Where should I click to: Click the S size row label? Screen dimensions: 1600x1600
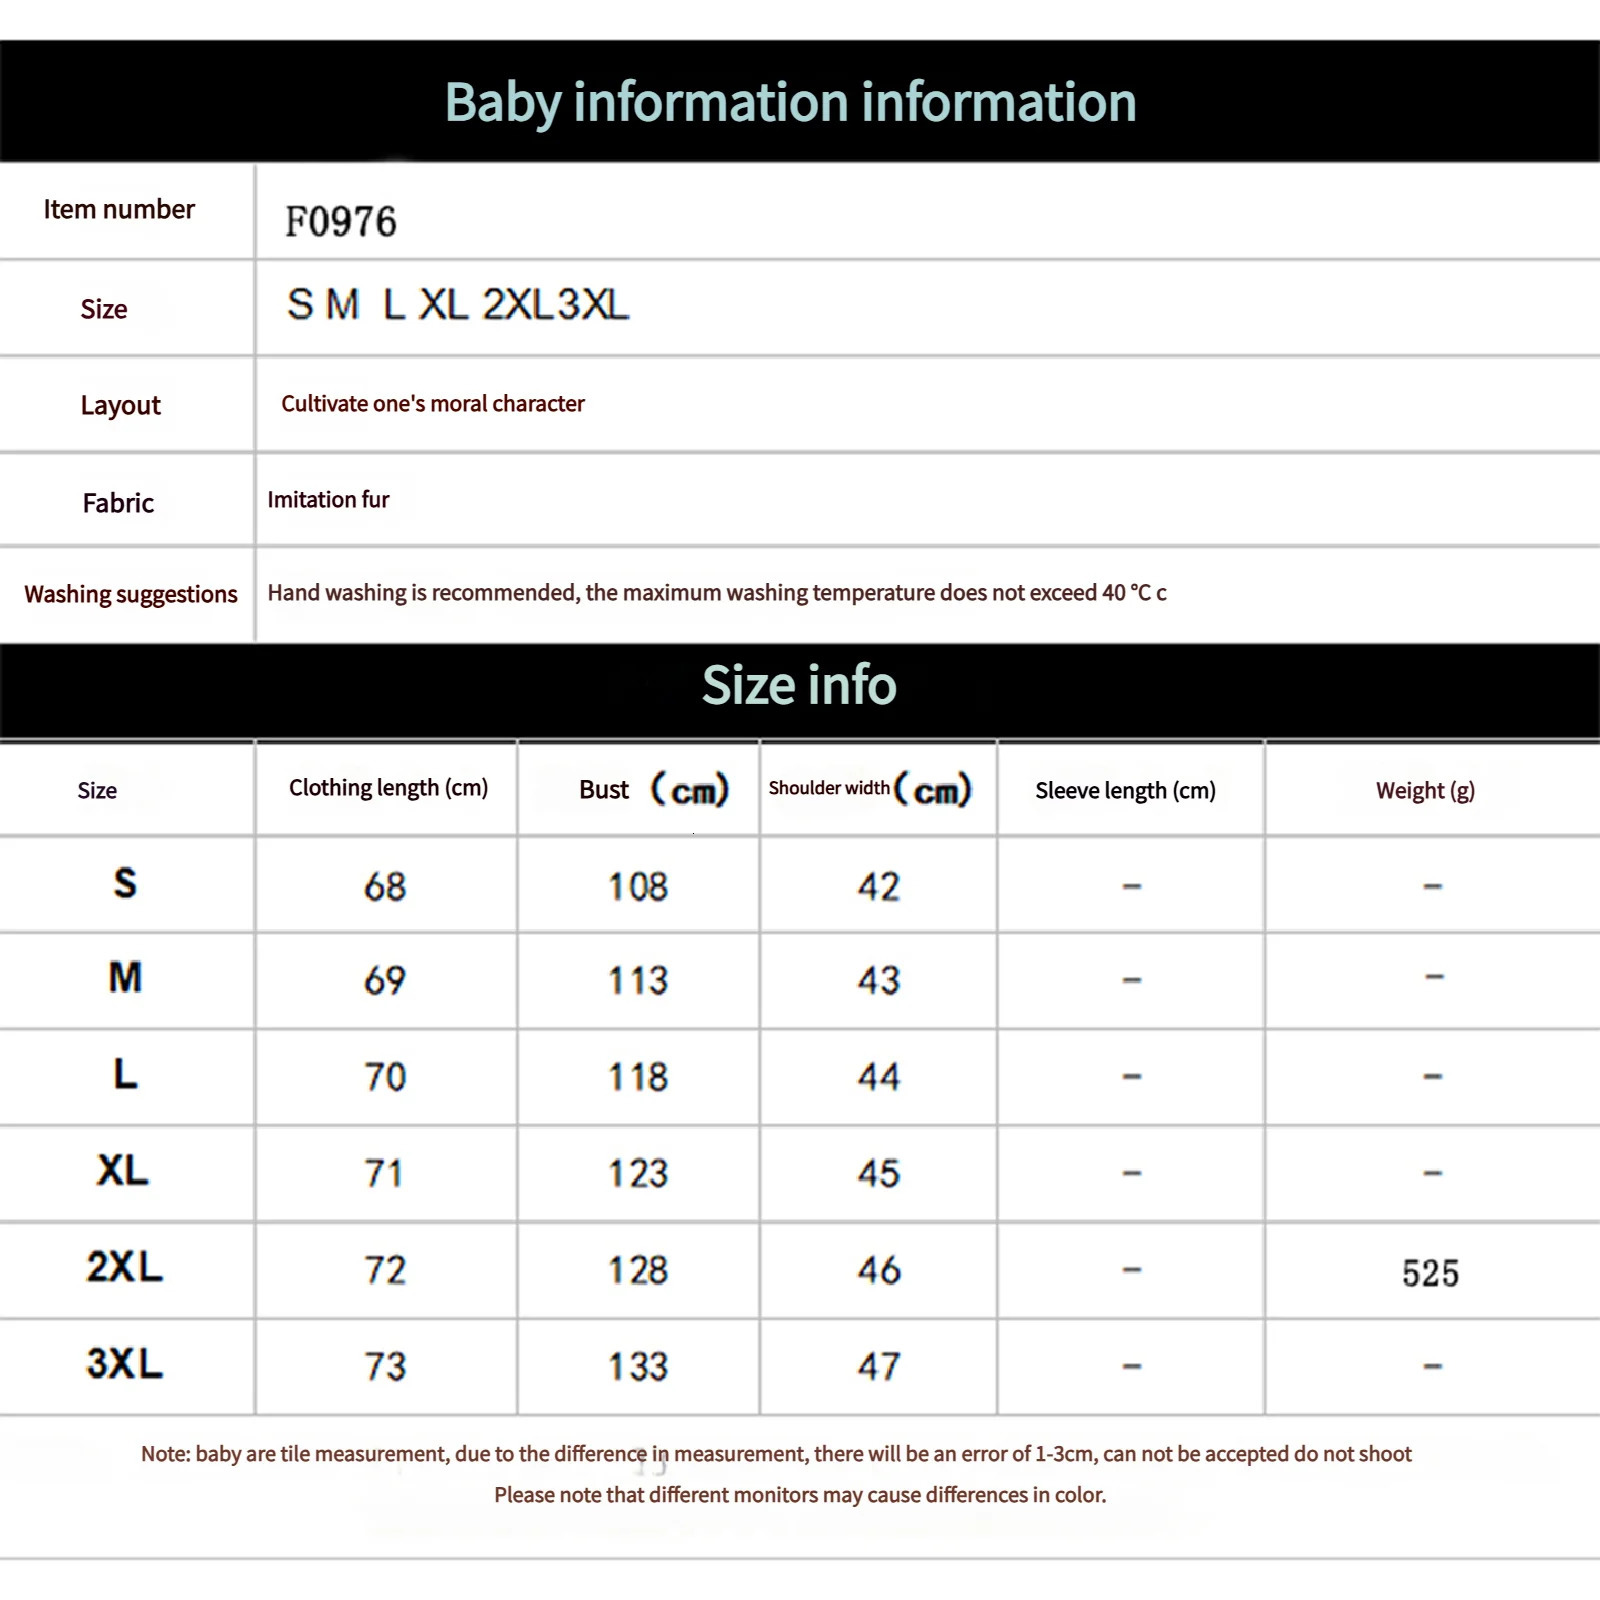coord(125,883)
